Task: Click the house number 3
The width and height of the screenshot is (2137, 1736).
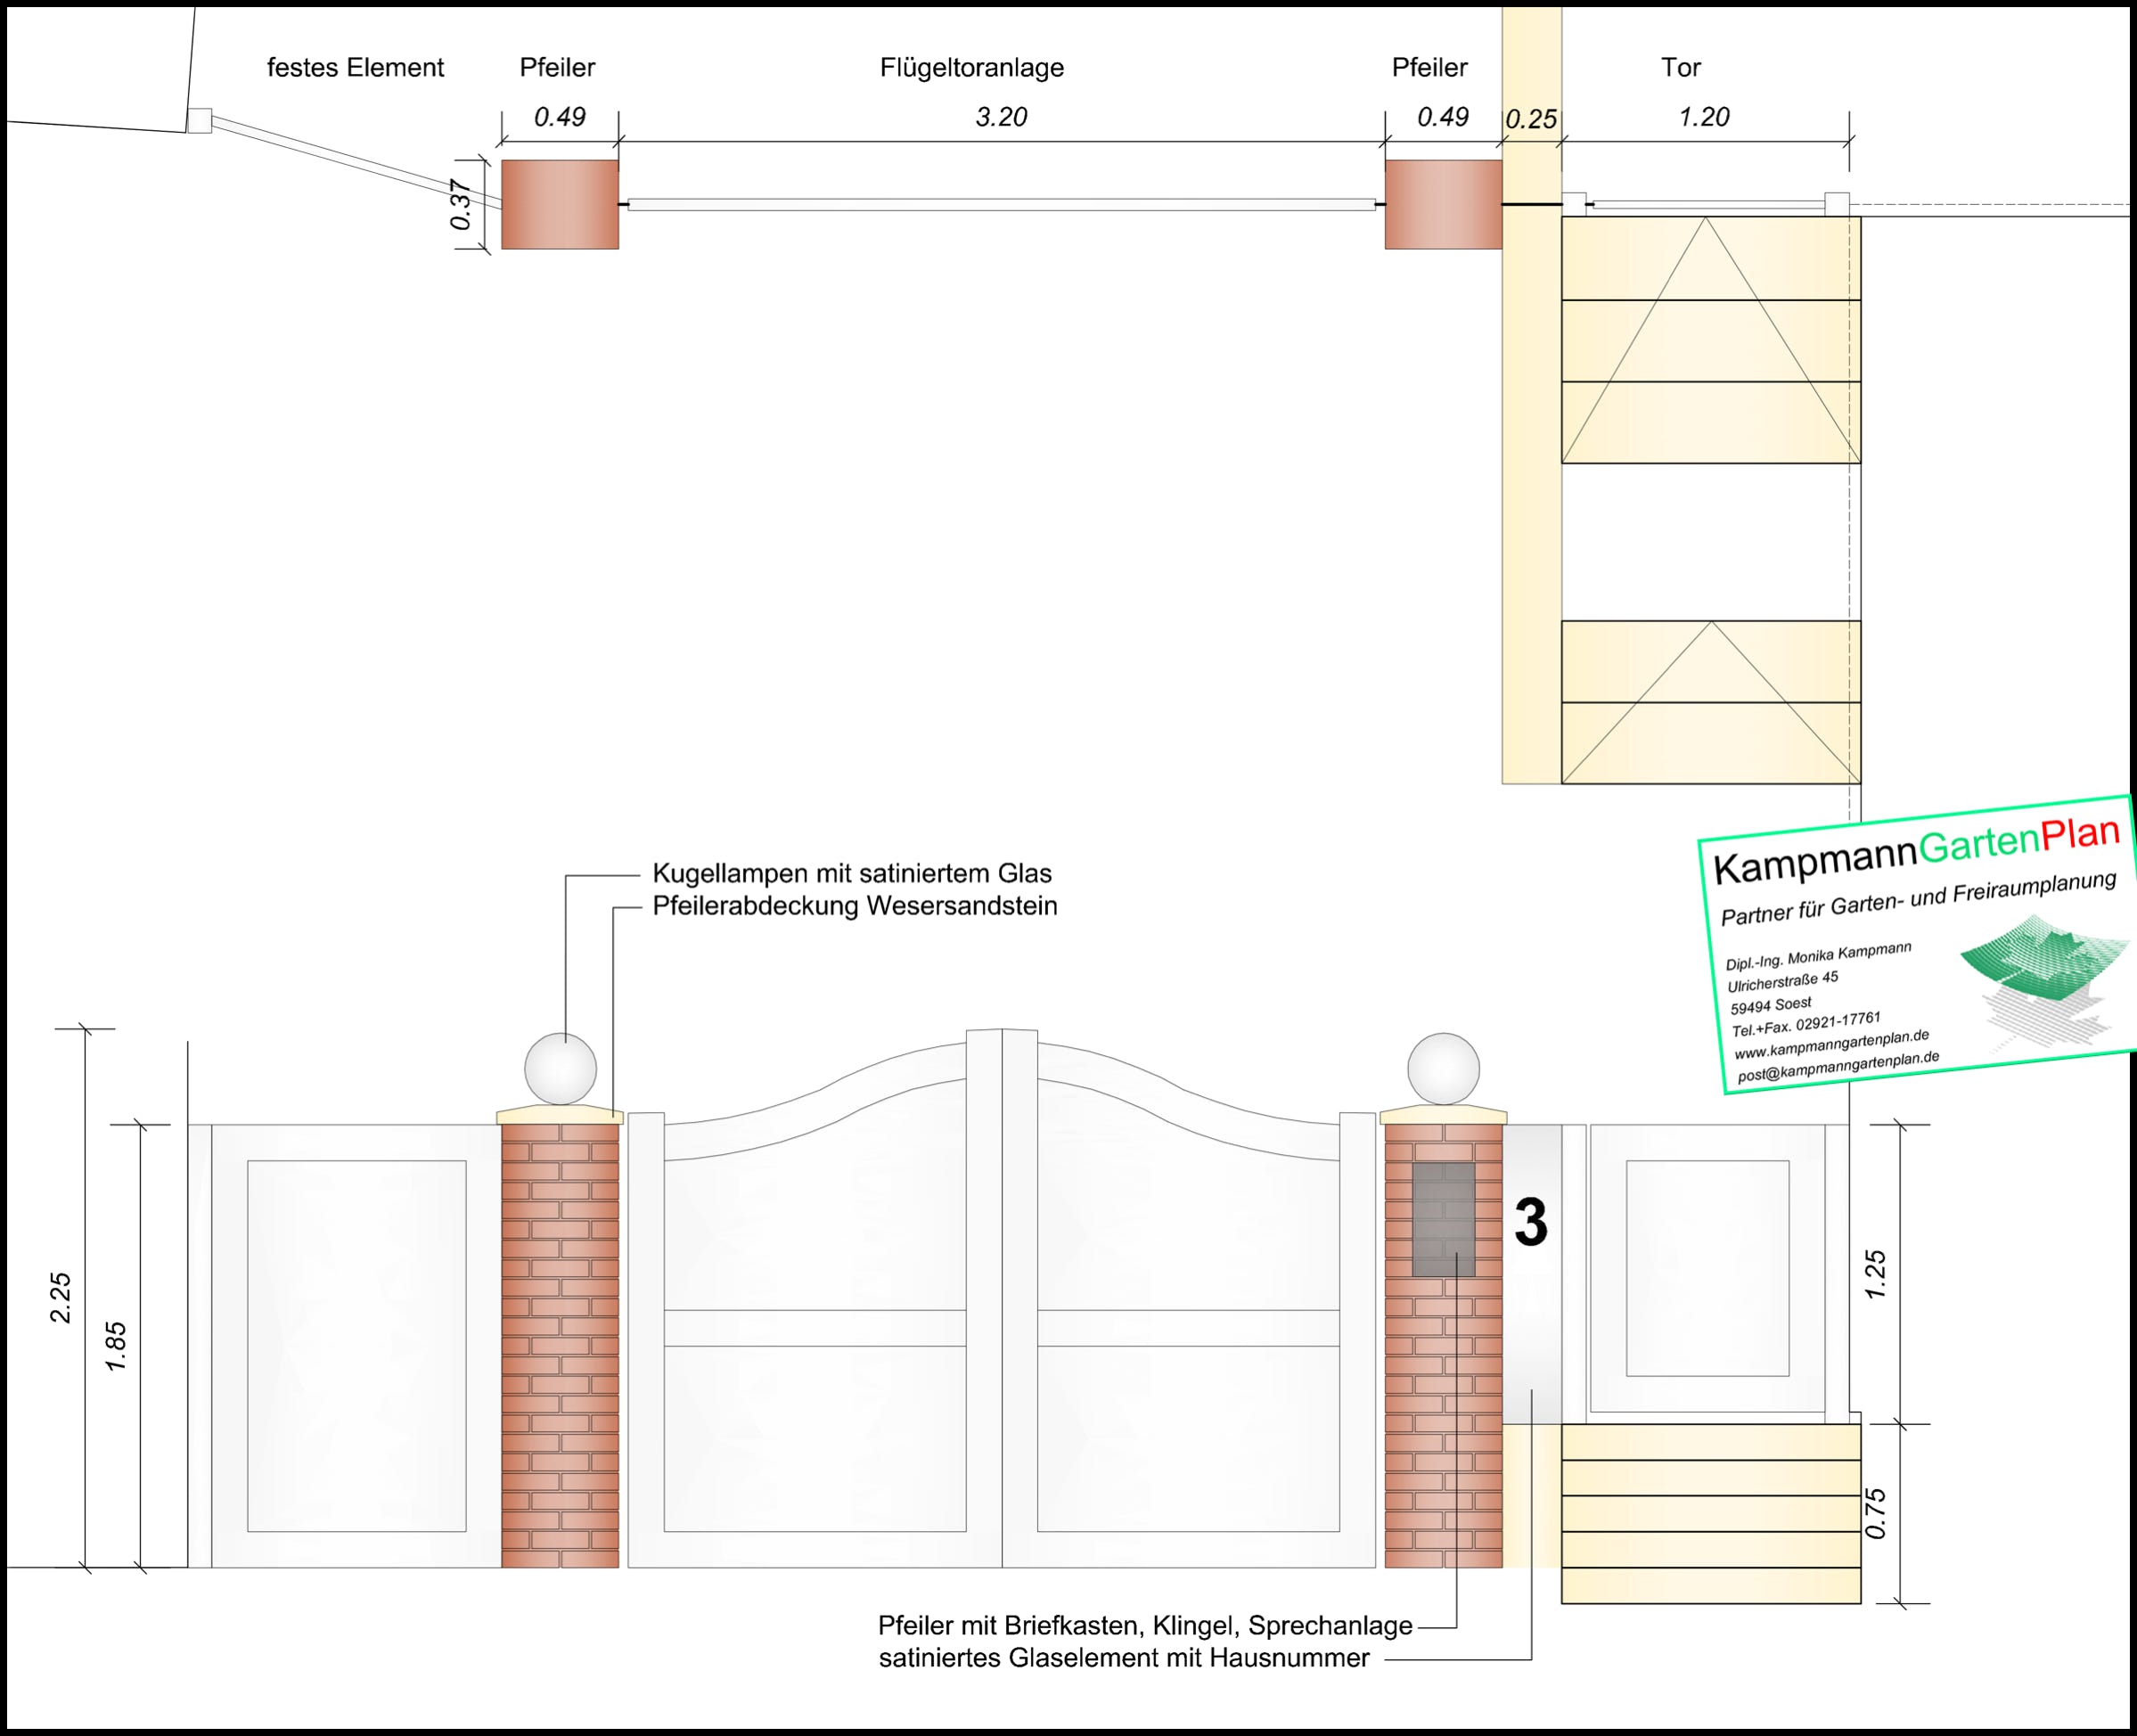Action: (1531, 1222)
